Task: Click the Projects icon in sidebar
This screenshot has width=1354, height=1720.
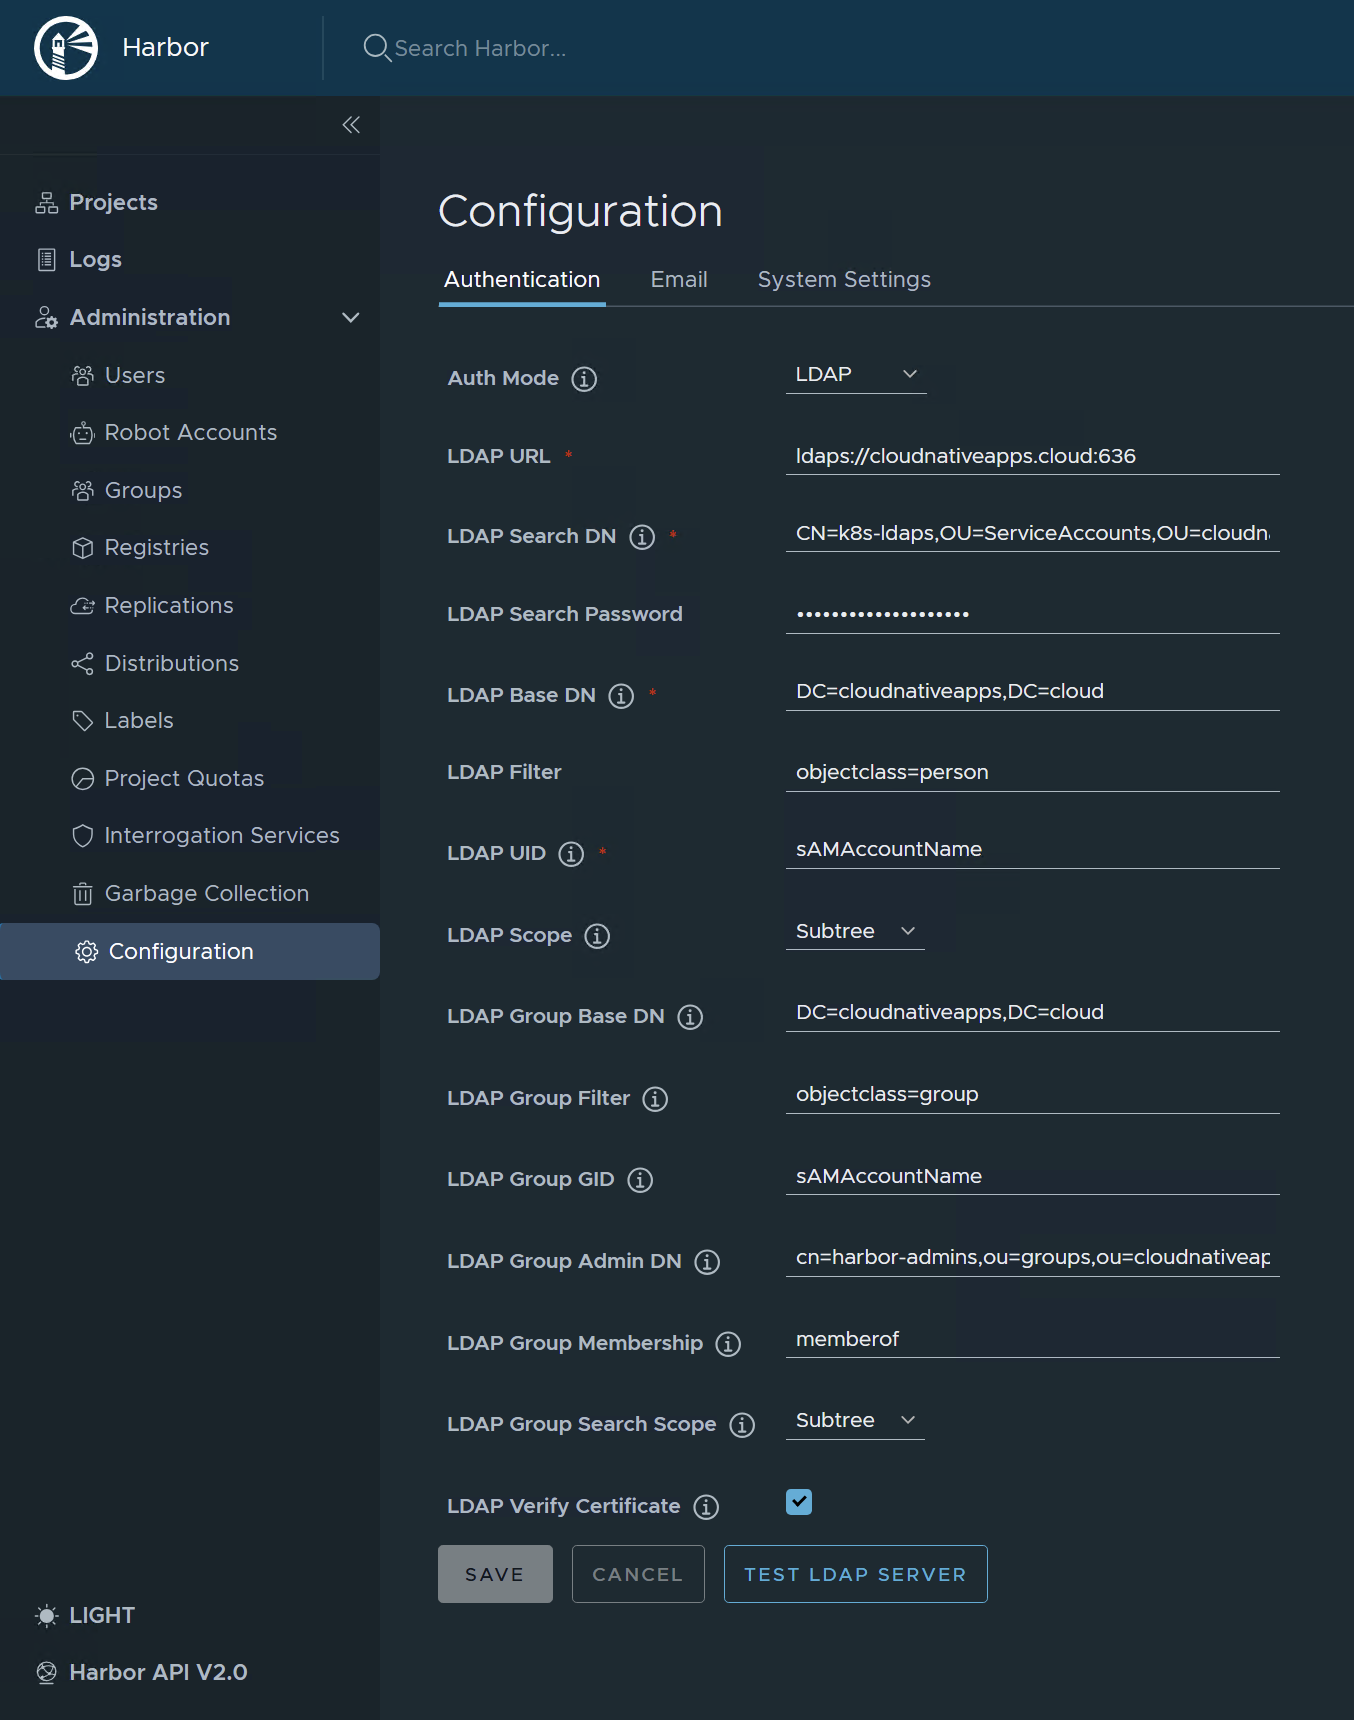Action: pos(46,203)
